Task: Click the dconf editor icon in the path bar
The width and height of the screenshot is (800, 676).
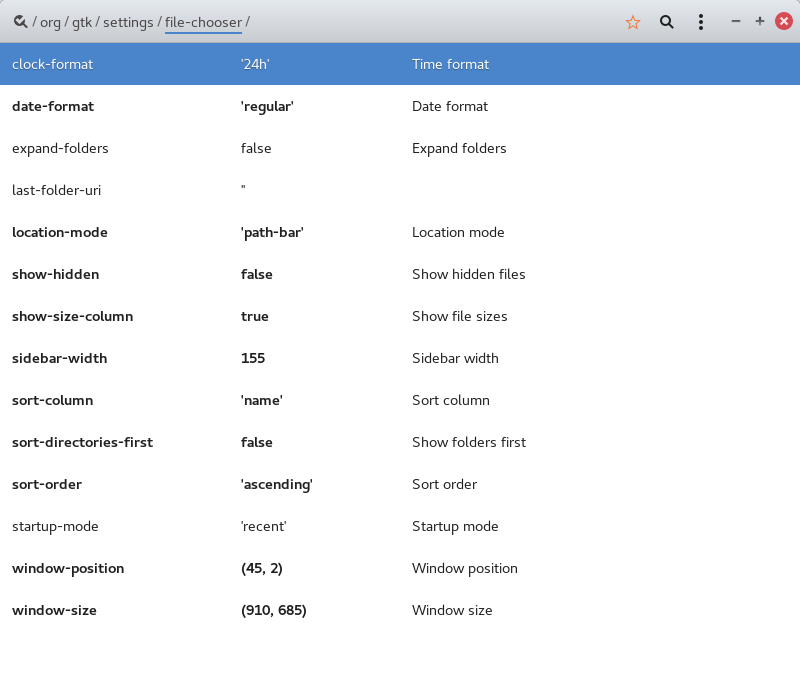Action: pos(20,21)
